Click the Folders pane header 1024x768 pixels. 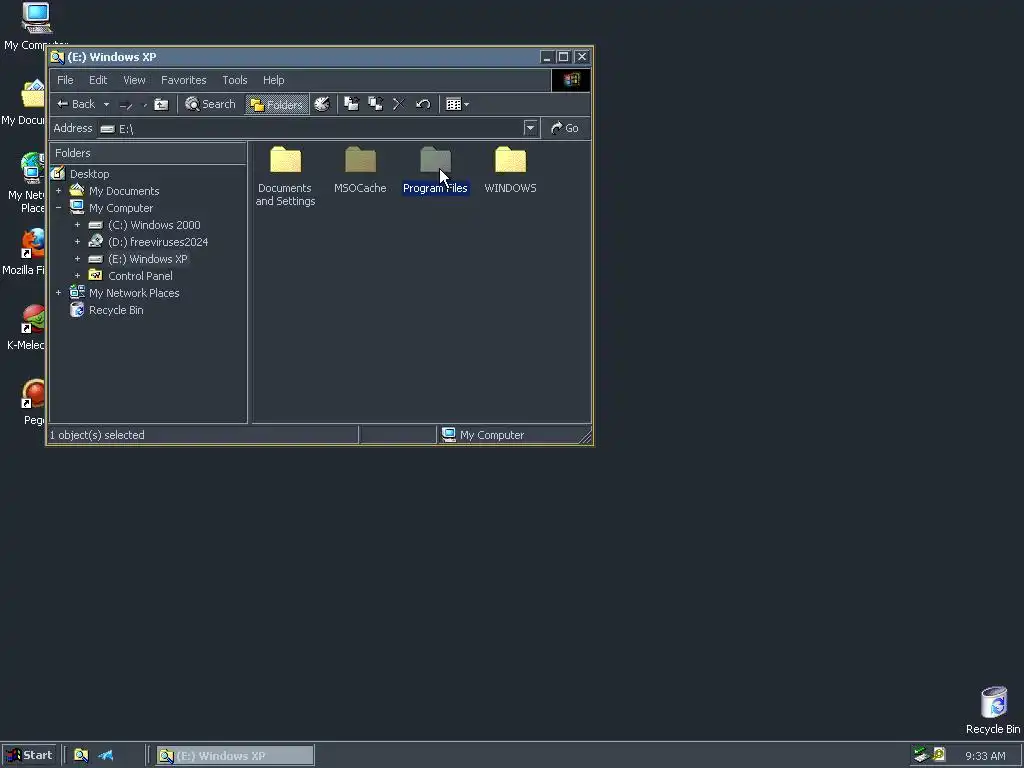(148, 153)
